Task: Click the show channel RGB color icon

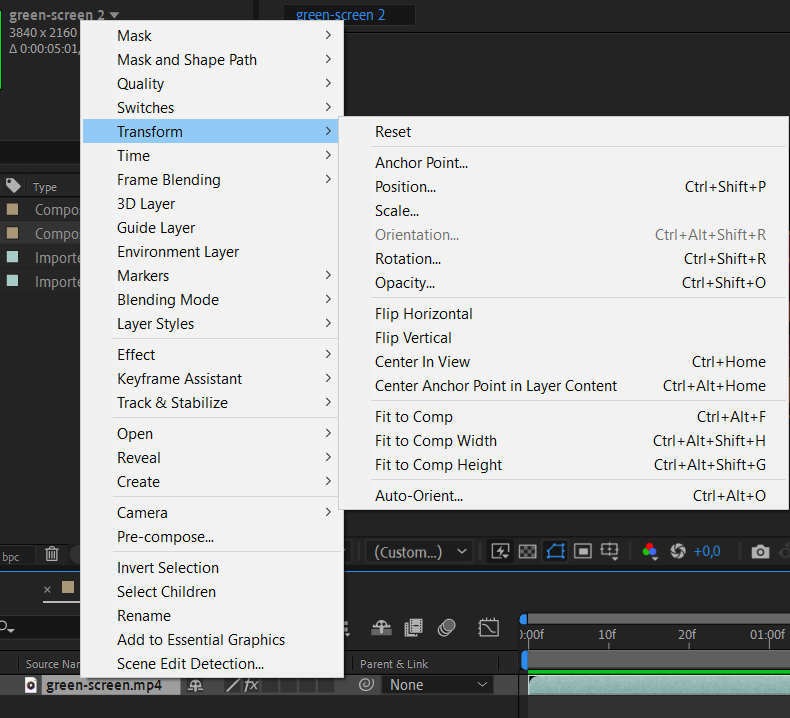Action: click(649, 551)
